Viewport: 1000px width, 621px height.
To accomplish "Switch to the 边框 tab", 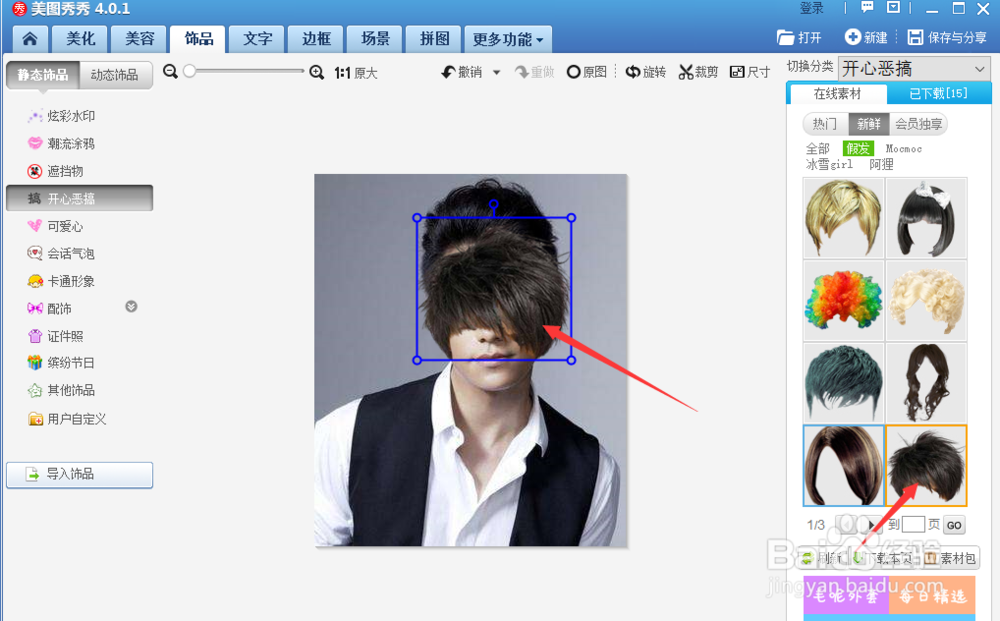I will click(316, 39).
